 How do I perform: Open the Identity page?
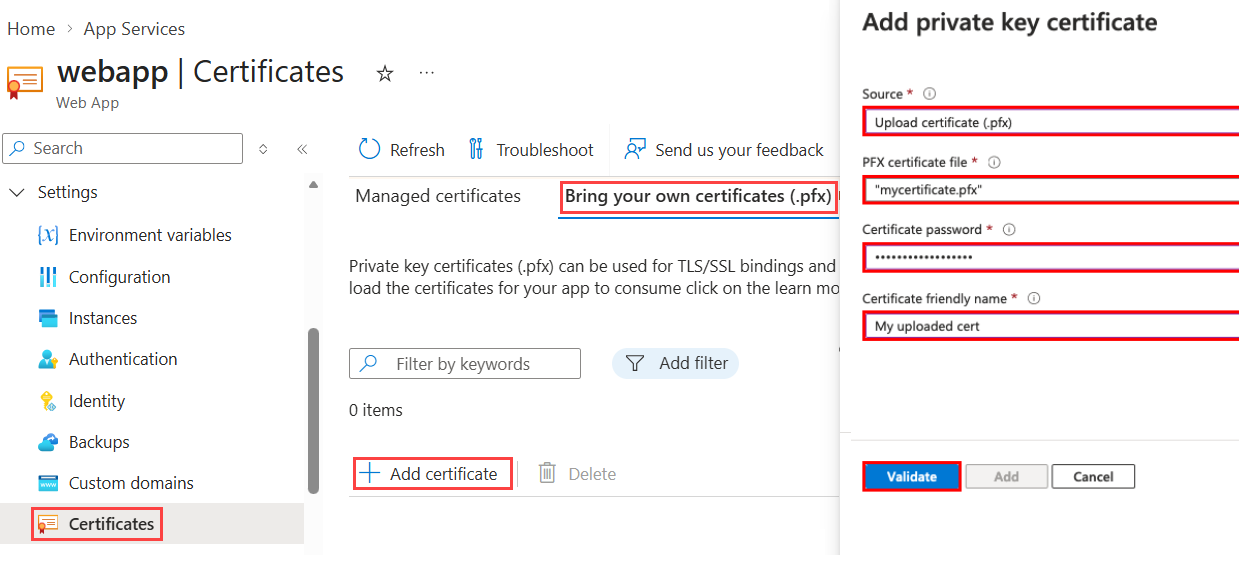click(97, 401)
